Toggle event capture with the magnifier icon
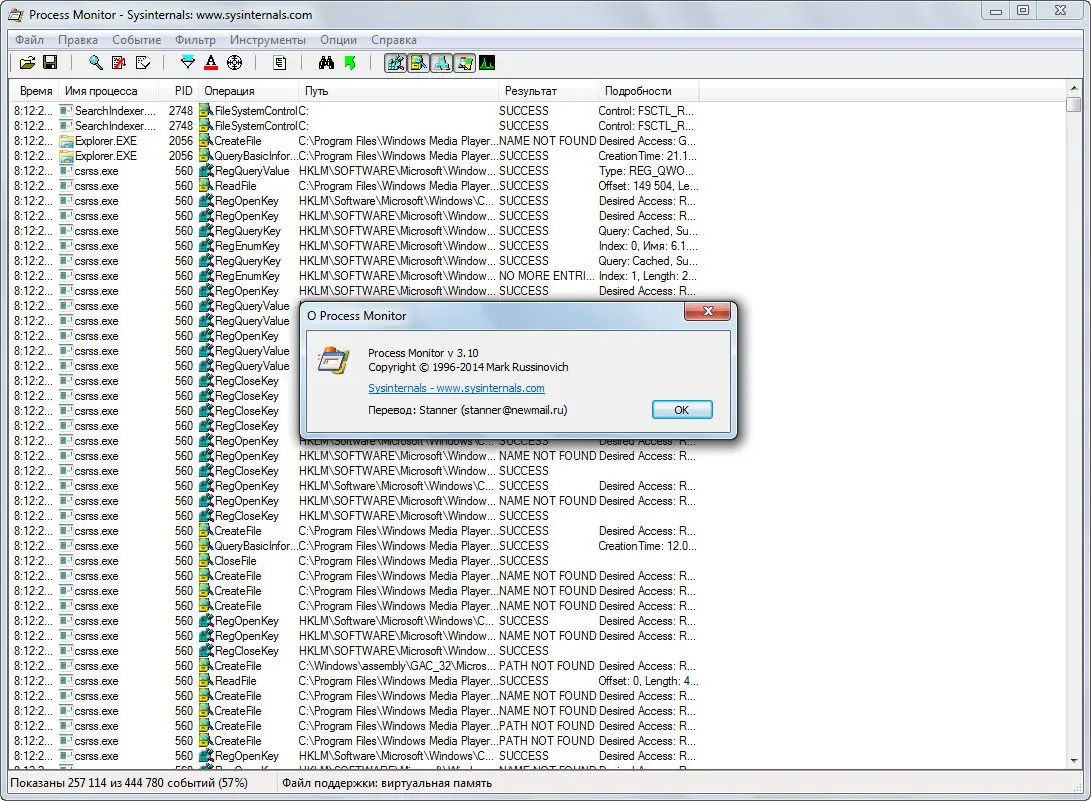This screenshot has width=1091, height=801. (95, 63)
